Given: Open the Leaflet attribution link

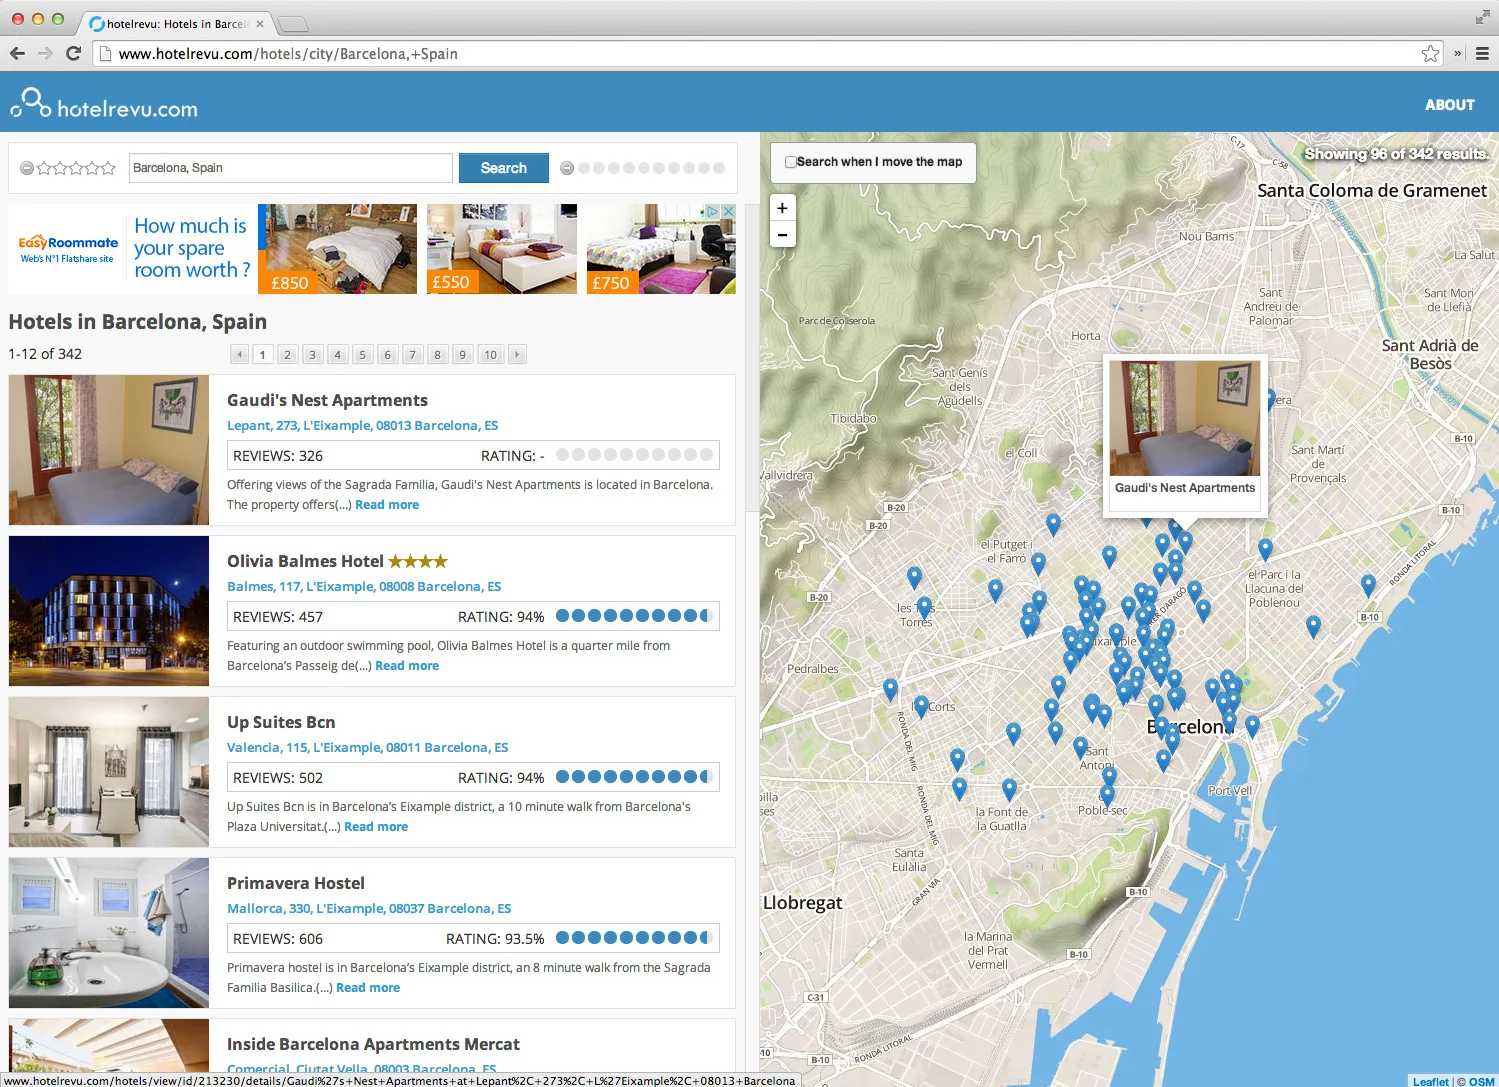Looking at the screenshot, I should click(1430, 1081).
